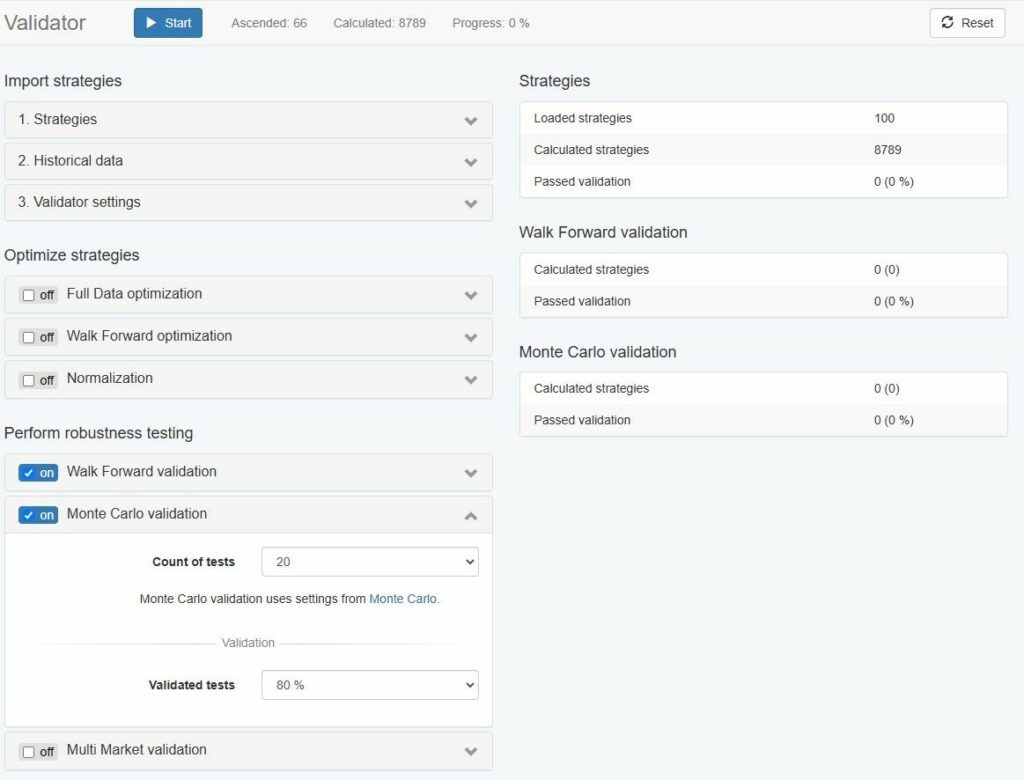The image size is (1024, 780).
Task: Expand Multi Market validation chevron
Action: coord(471,751)
